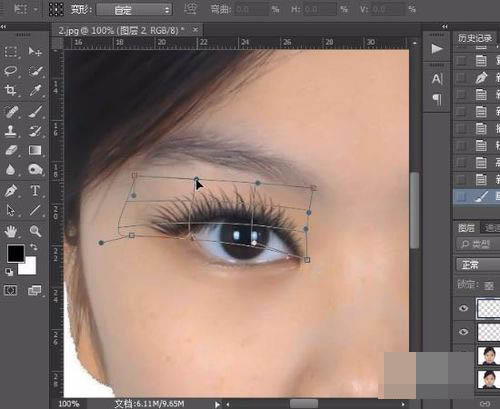Click the 100% zoom level field
The height and width of the screenshot is (409, 500).
tap(69, 404)
